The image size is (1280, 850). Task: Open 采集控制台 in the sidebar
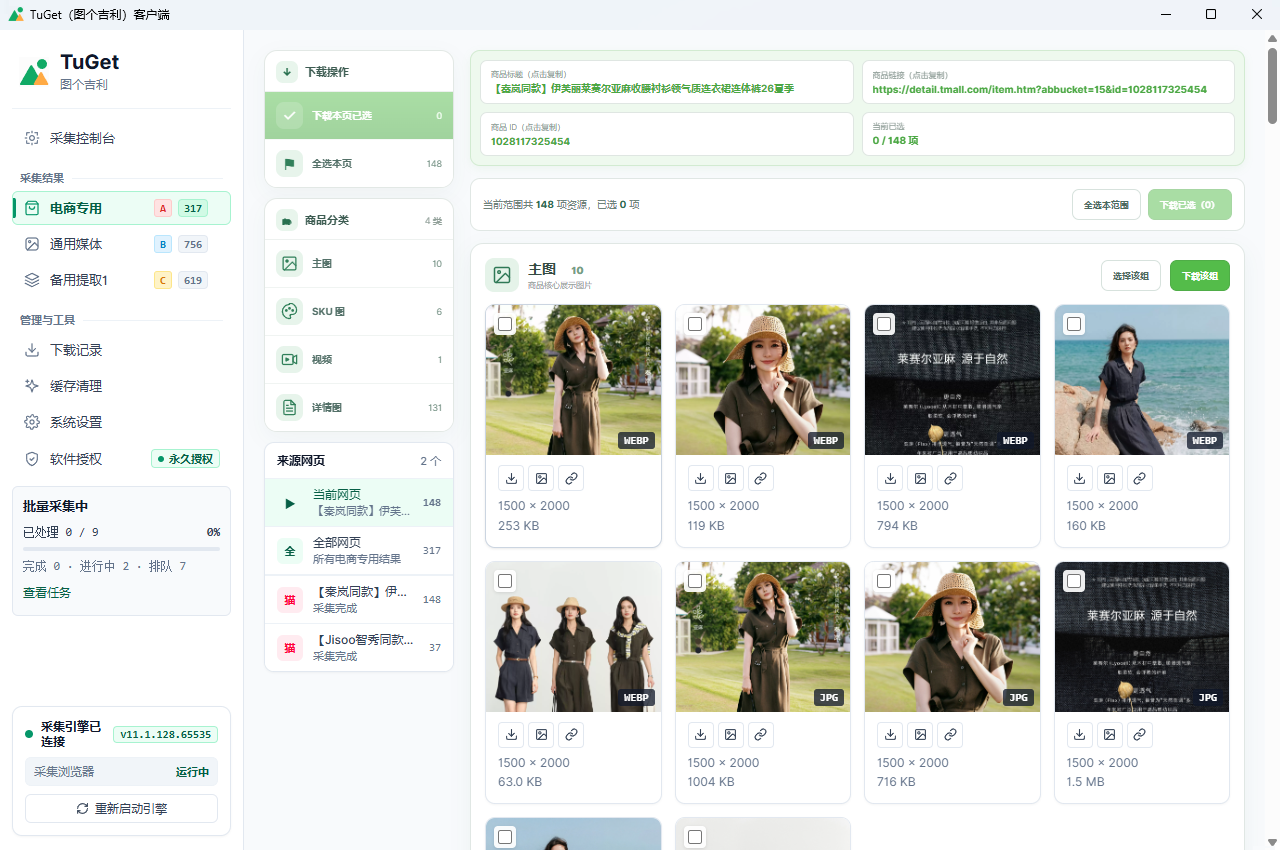[122, 138]
